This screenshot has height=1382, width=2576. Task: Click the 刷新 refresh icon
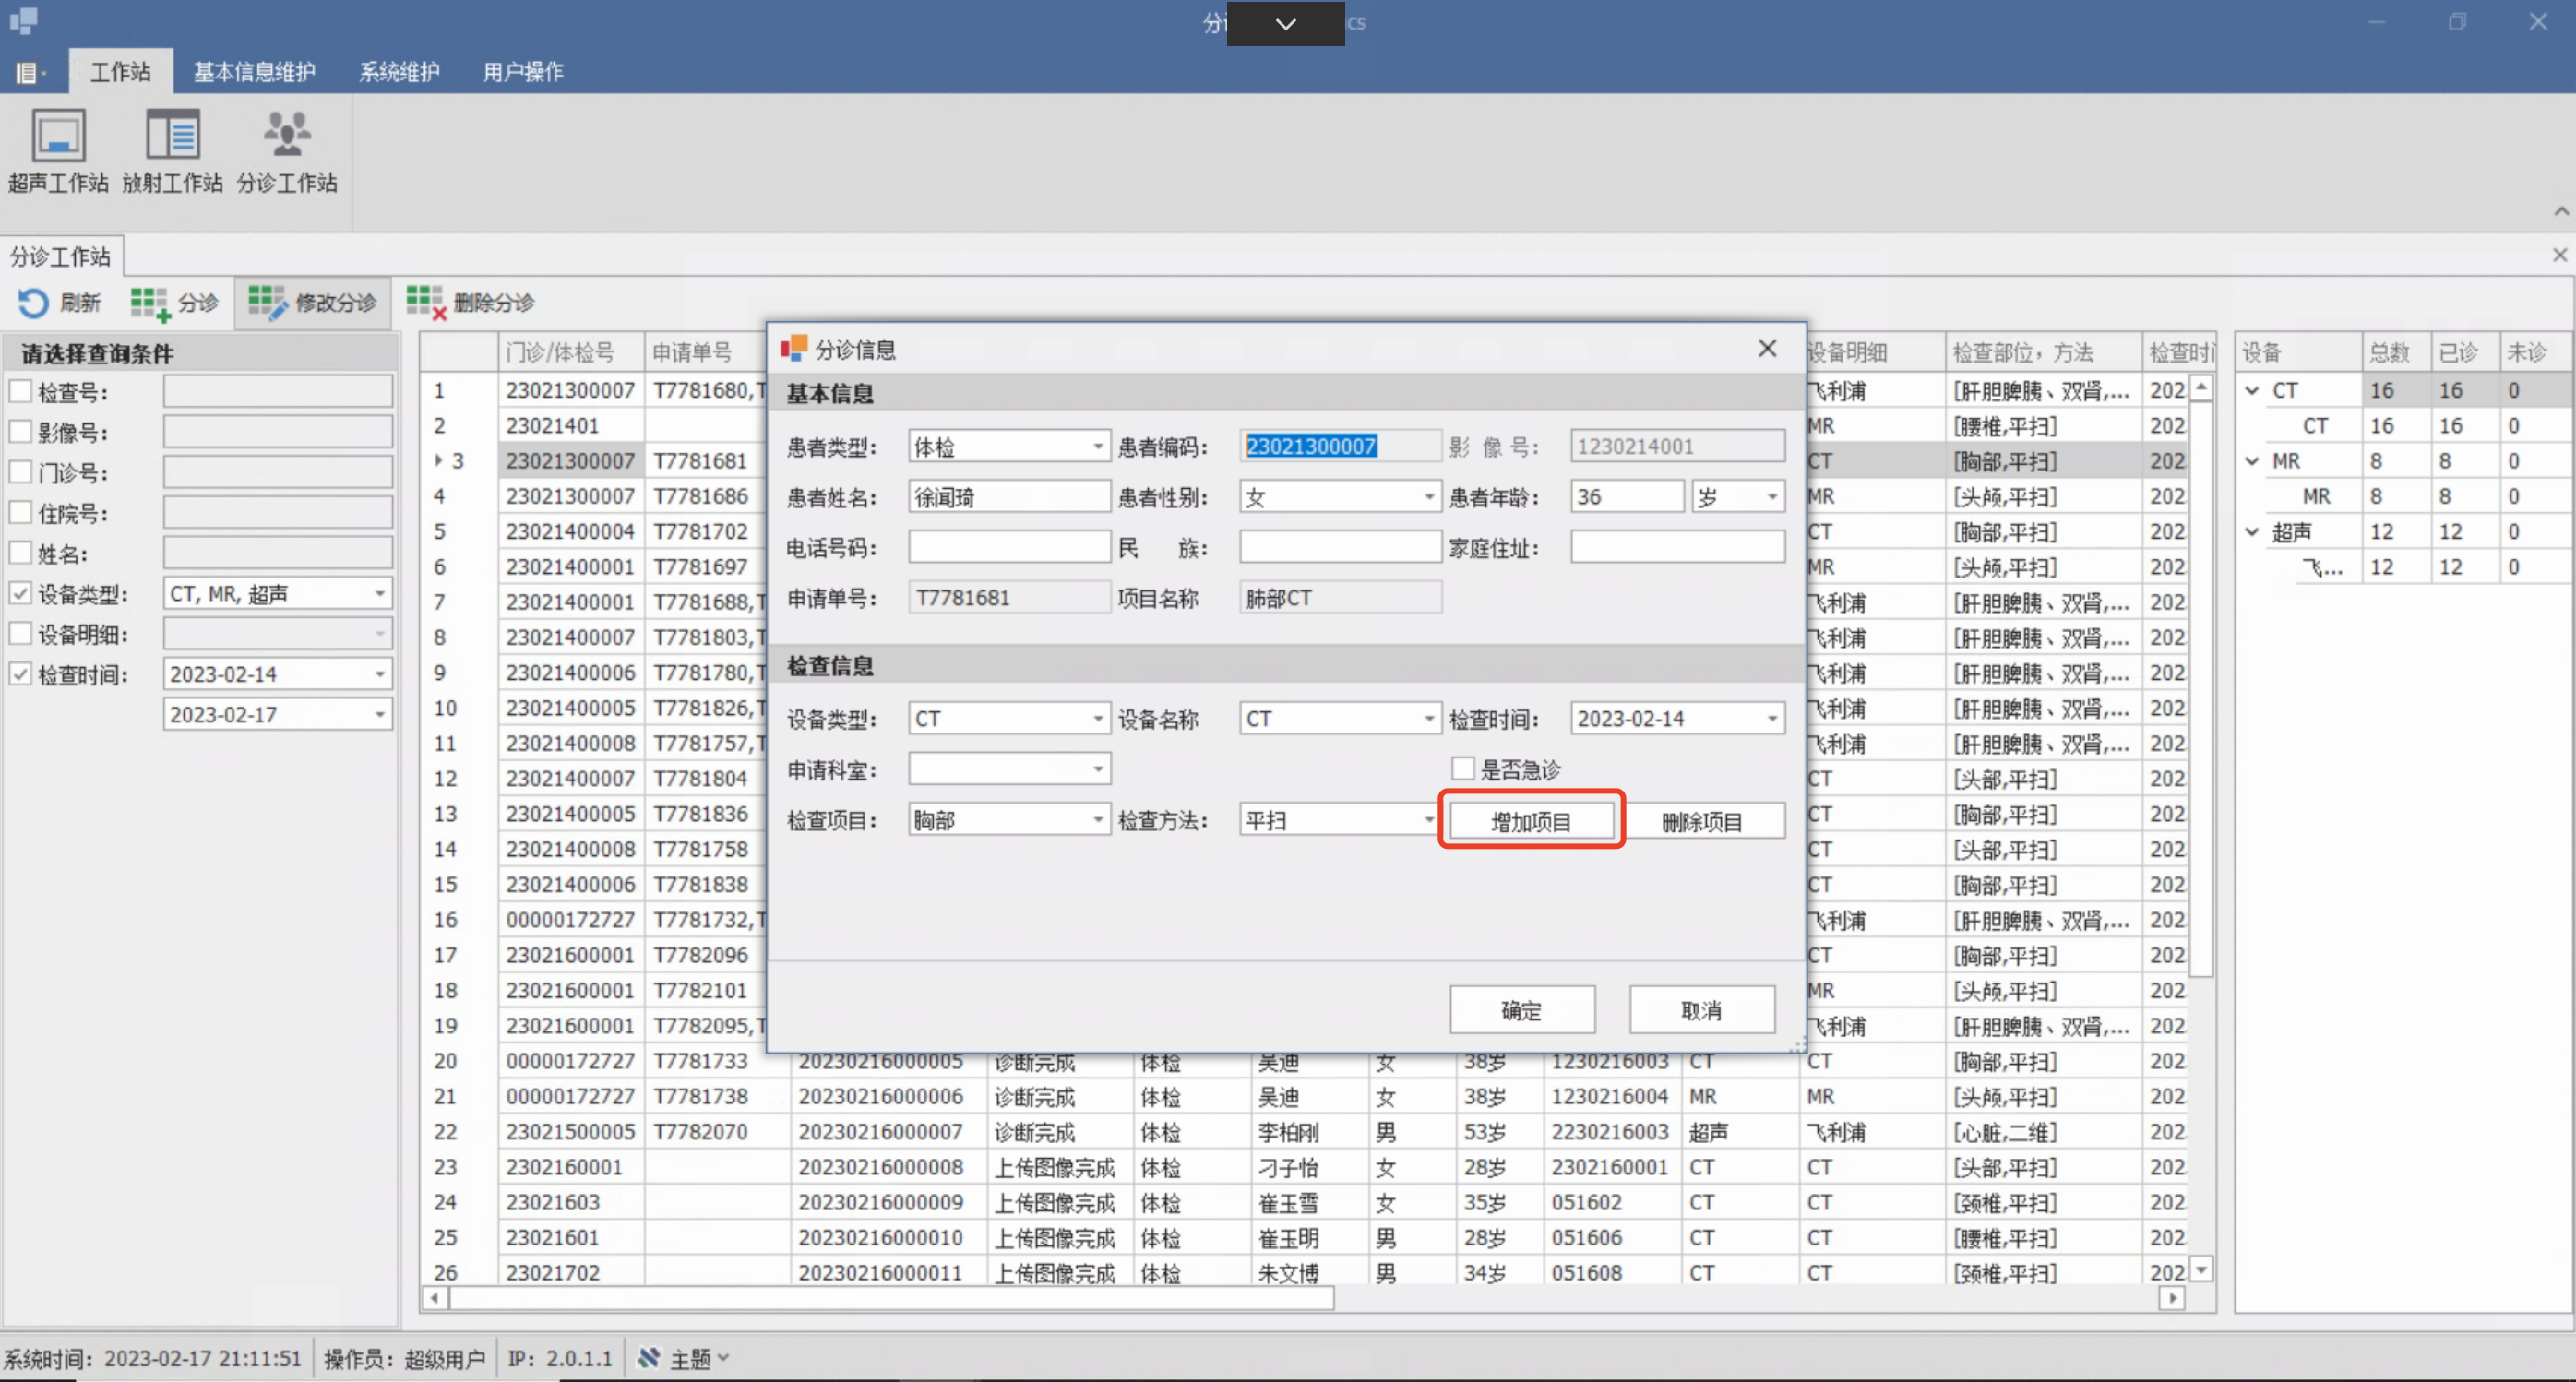click(x=32, y=302)
